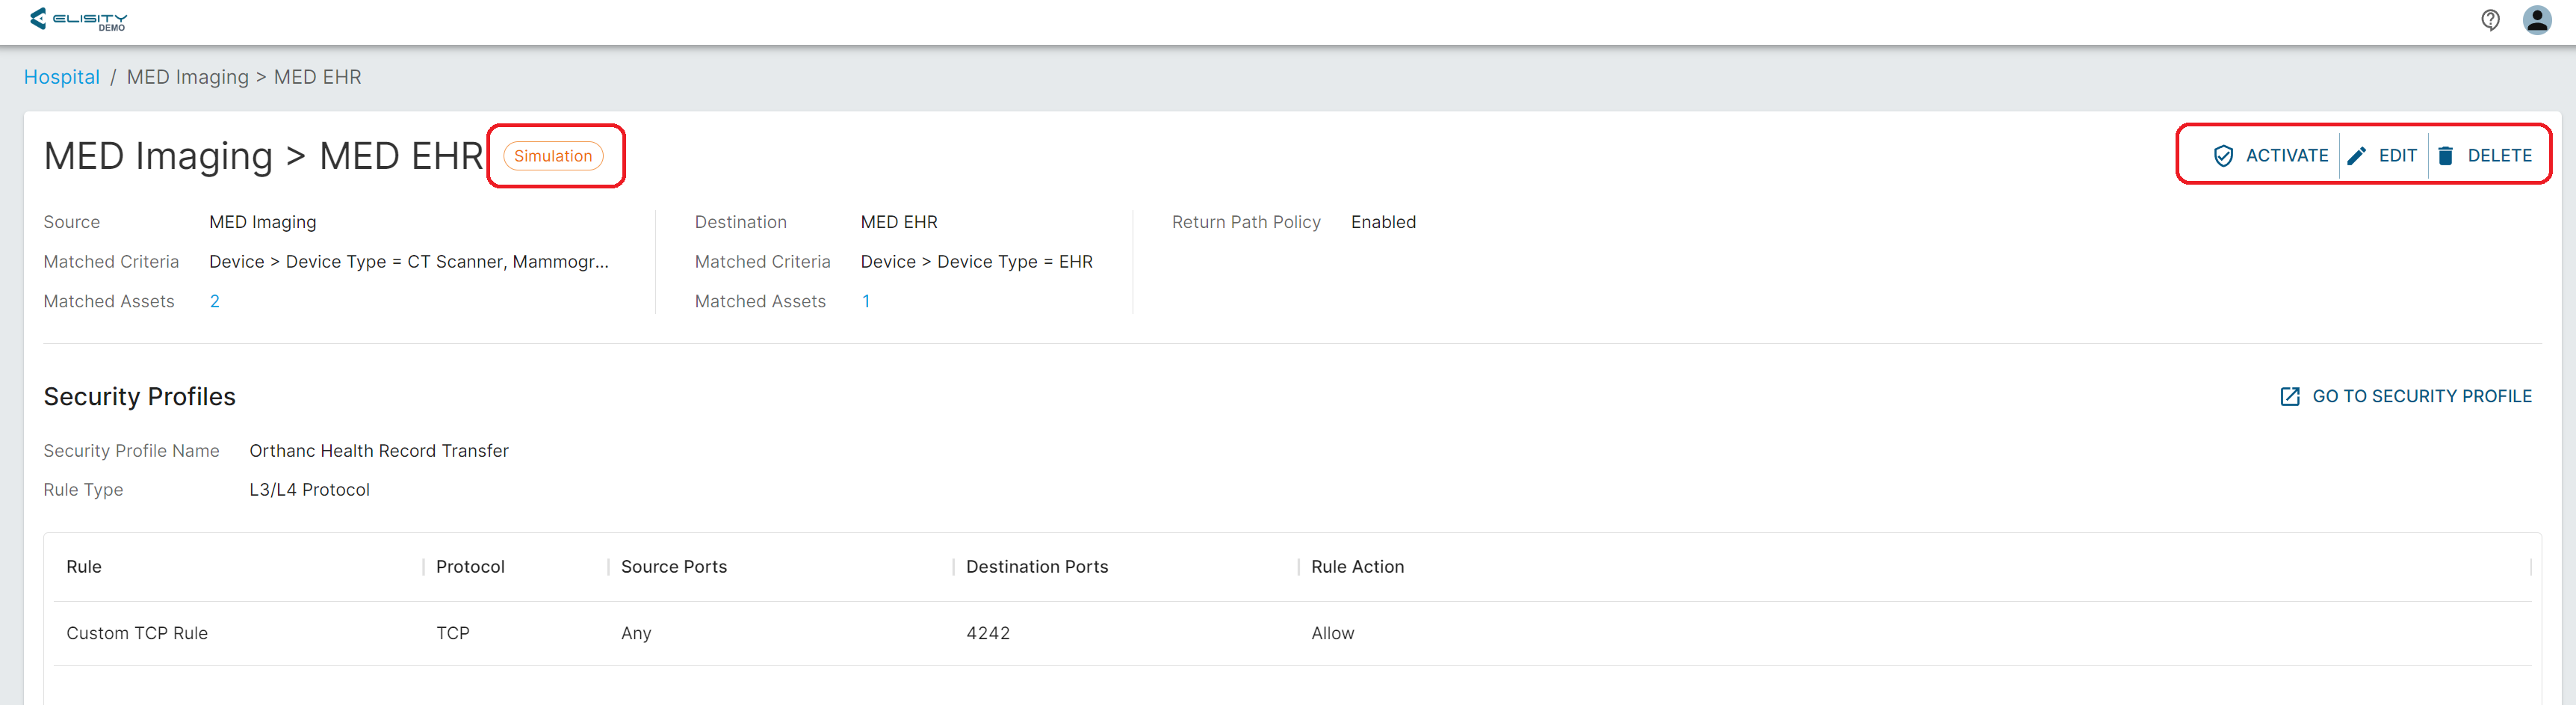
Task: Click Go To Security Profile link
Action: coord(2406,396)
